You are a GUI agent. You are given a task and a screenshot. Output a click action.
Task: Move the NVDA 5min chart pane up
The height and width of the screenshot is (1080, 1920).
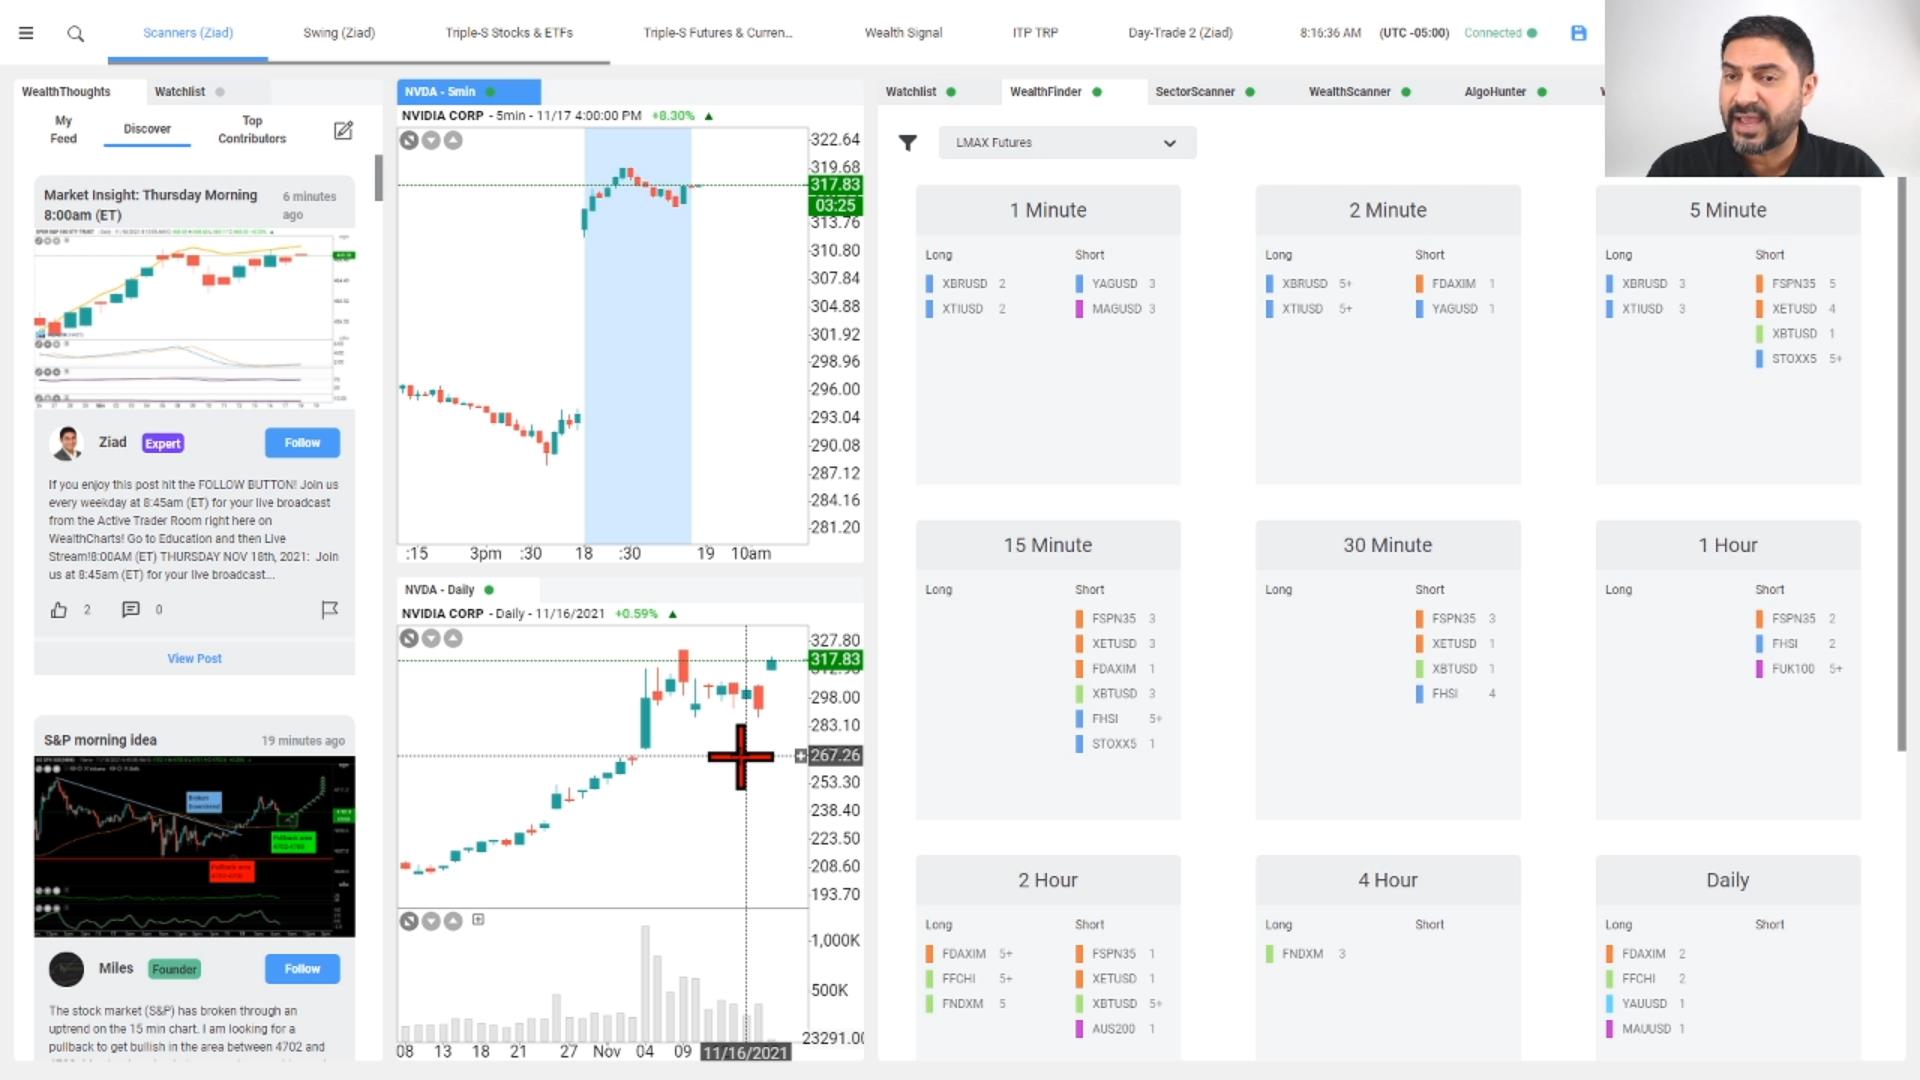(x=453, y=141)
